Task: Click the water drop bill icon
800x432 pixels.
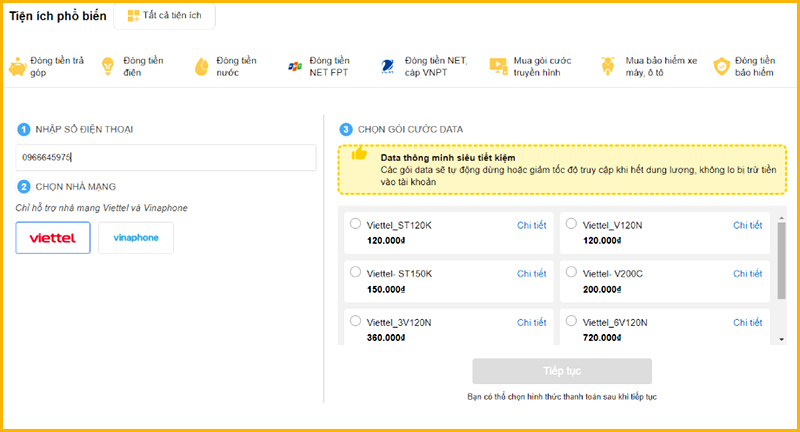Action: point(200,67)
